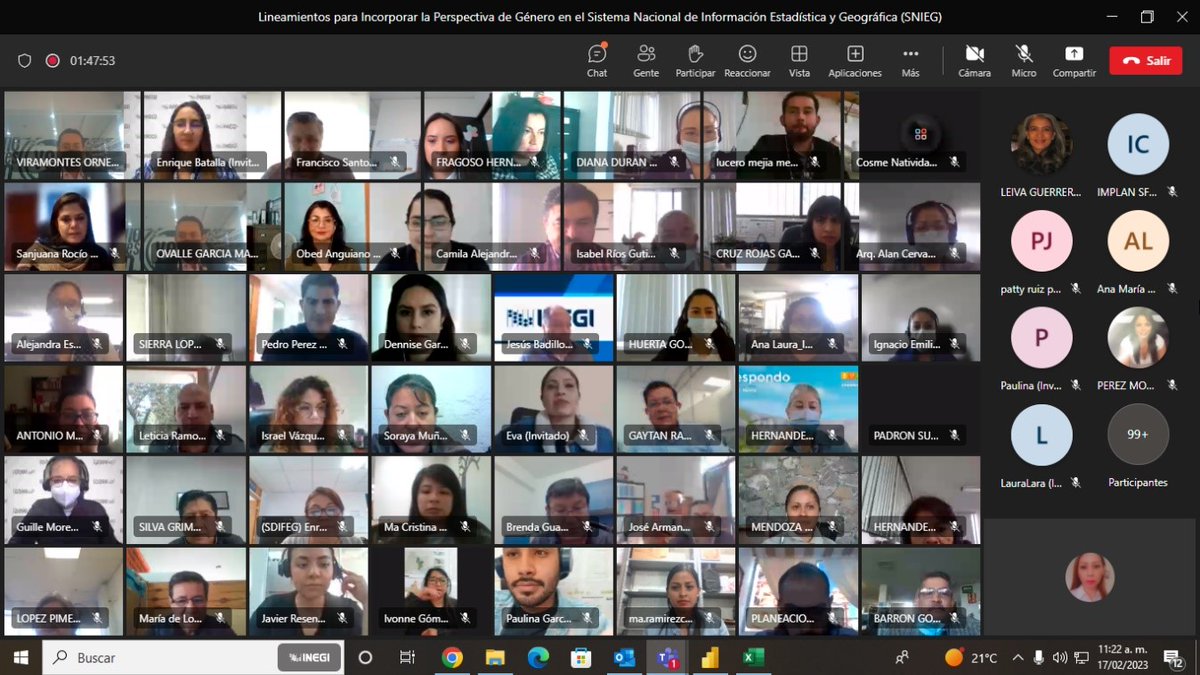Click the P avatar for Paulina
This screenshot has height=675, width=1200.
(x=1041, y=338)
